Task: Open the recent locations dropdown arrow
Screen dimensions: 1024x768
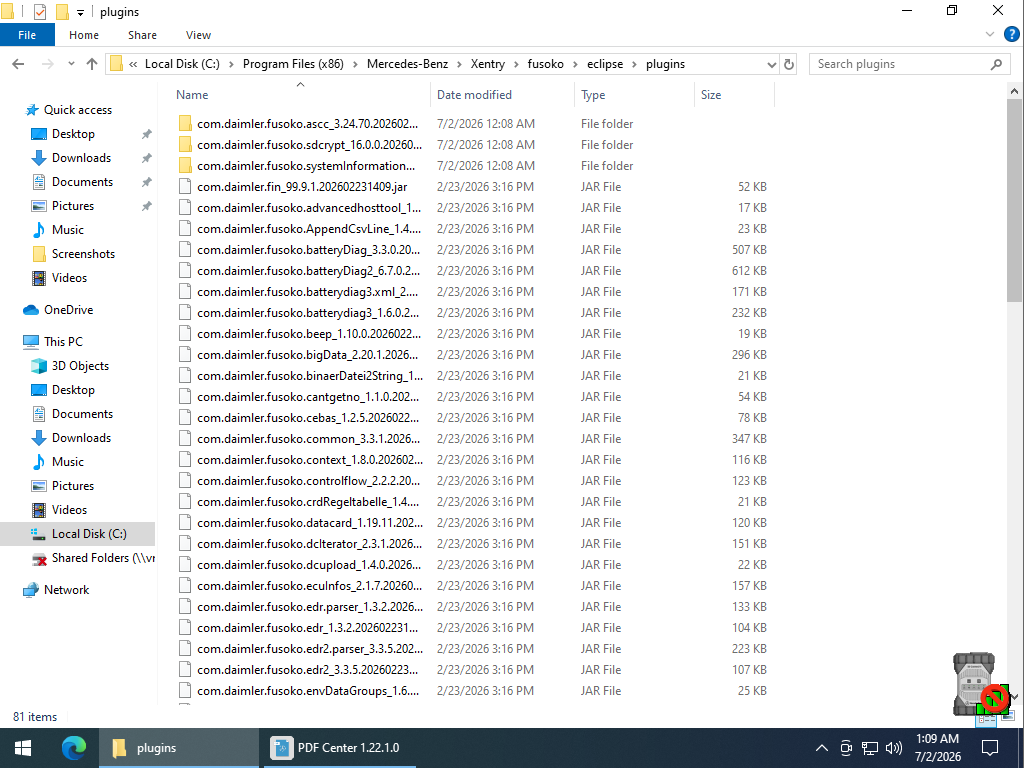Action: (x=71, y=64)
